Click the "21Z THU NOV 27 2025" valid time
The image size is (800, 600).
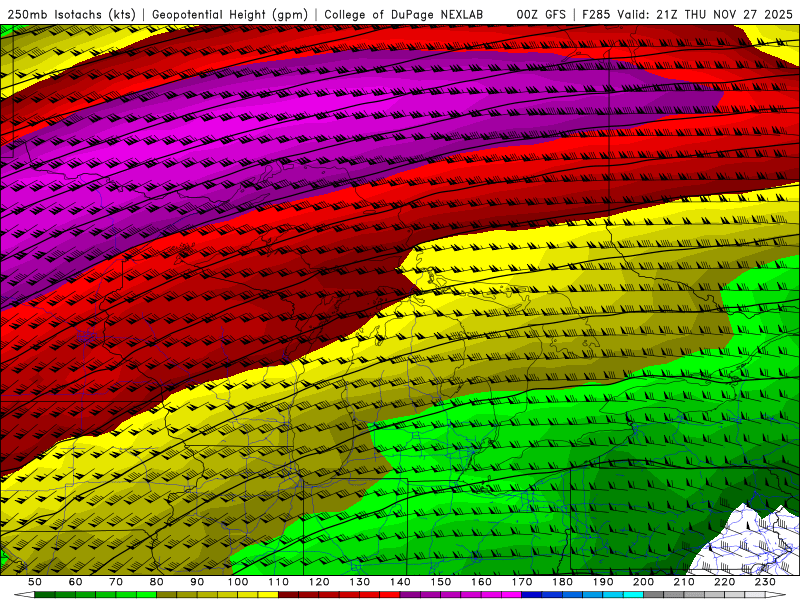point(724,14)
